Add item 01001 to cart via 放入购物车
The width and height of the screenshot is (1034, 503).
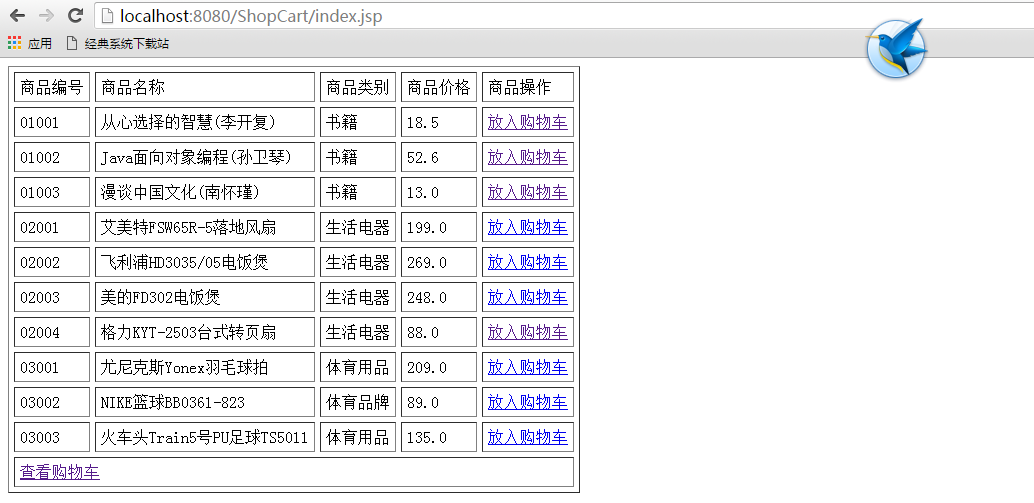click(x=528, y=122)
